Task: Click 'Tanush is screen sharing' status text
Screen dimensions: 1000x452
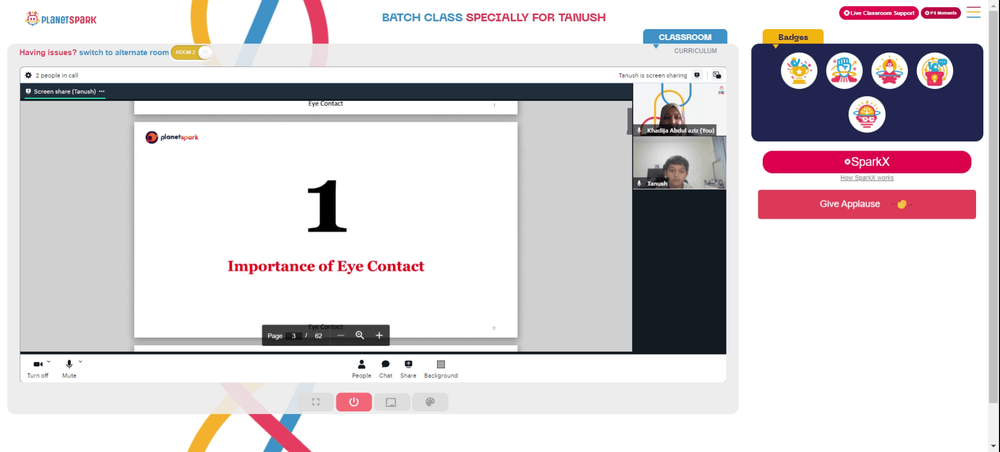Action: 652,75
